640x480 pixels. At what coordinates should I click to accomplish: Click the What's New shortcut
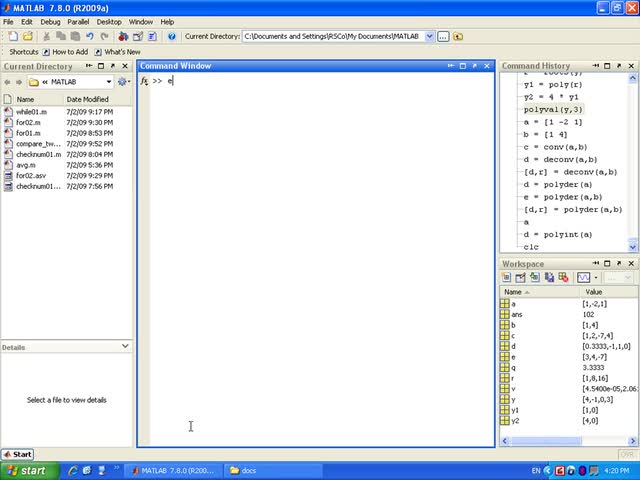(x=118, y=52)
